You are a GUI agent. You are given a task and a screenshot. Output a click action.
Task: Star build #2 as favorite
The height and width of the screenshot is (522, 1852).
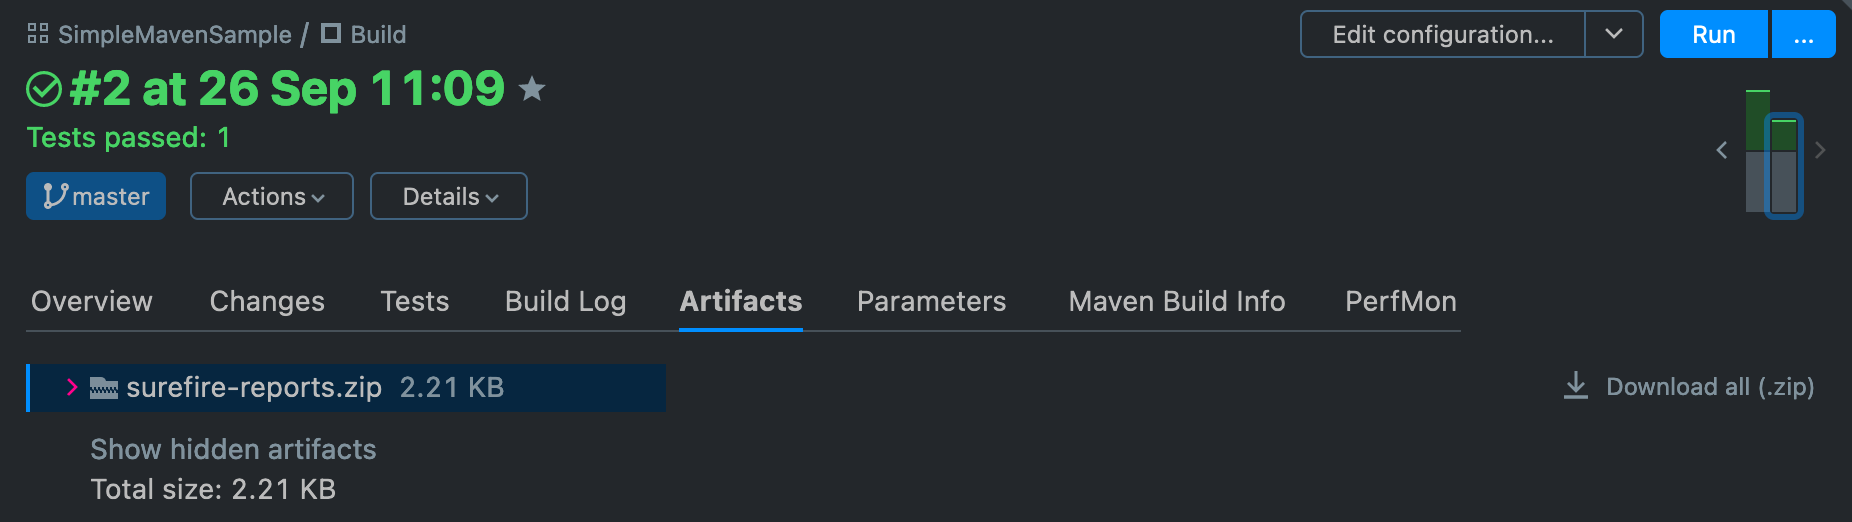click(x=532, y=90)
